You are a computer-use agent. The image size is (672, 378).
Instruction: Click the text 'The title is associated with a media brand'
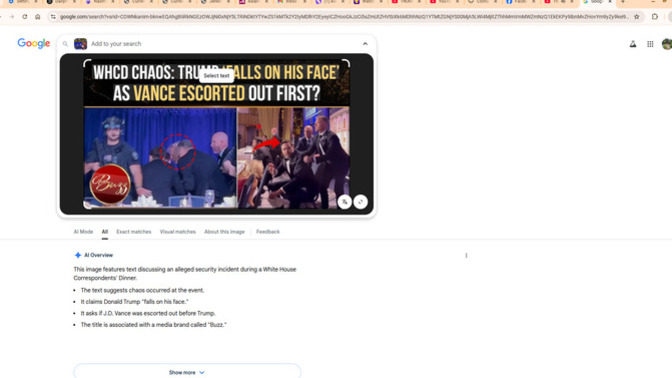point(136,325)
